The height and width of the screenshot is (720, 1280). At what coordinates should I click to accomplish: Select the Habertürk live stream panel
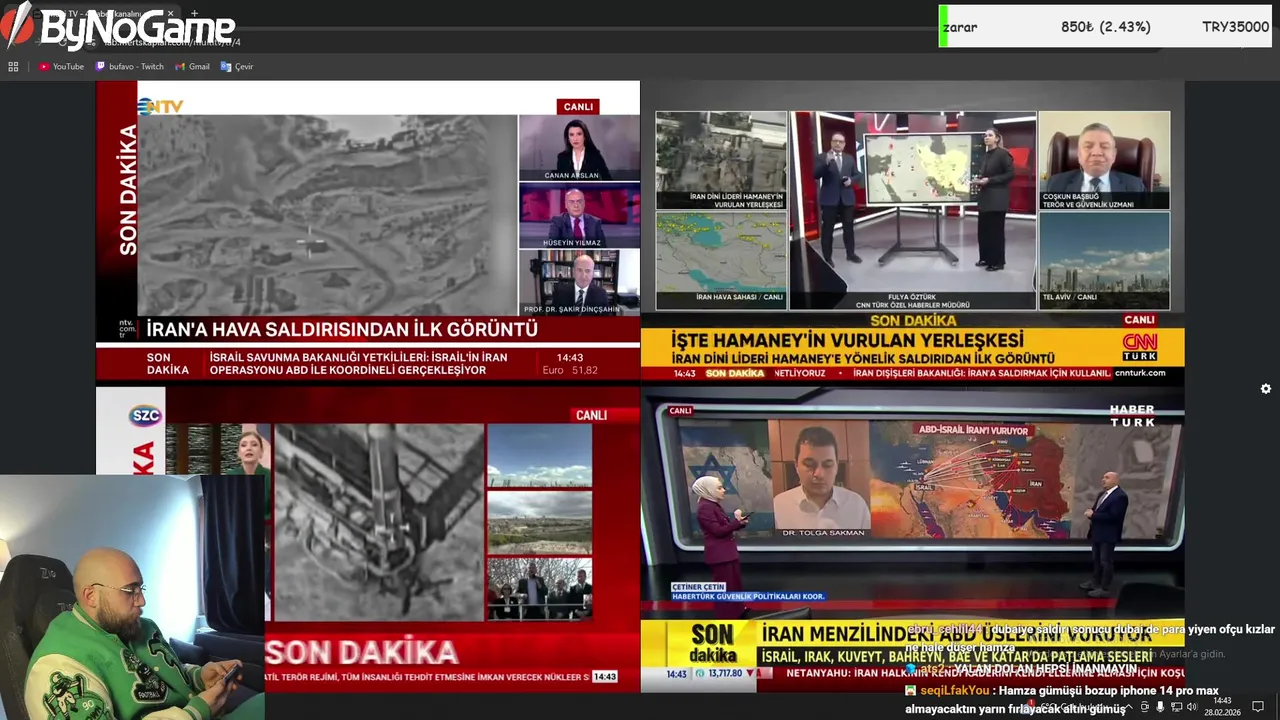[x=912, y=540]
